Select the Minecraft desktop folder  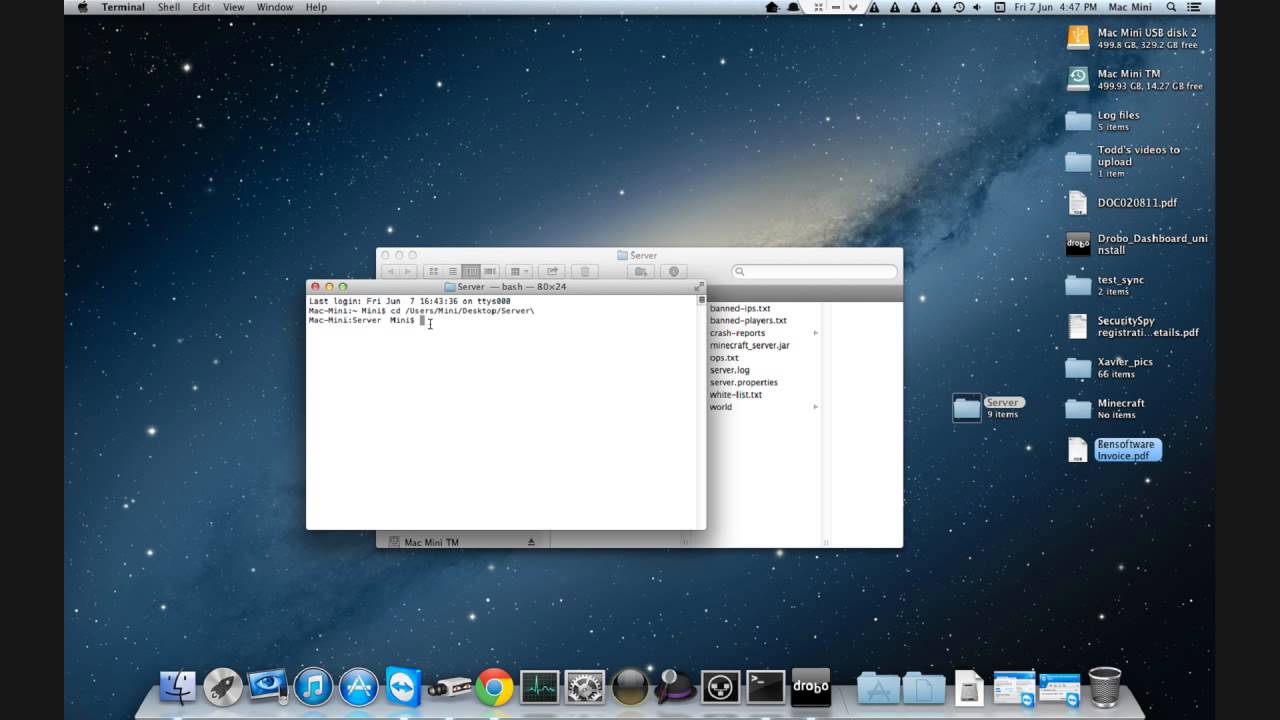pyautogui.click(x=1106, y=408)
